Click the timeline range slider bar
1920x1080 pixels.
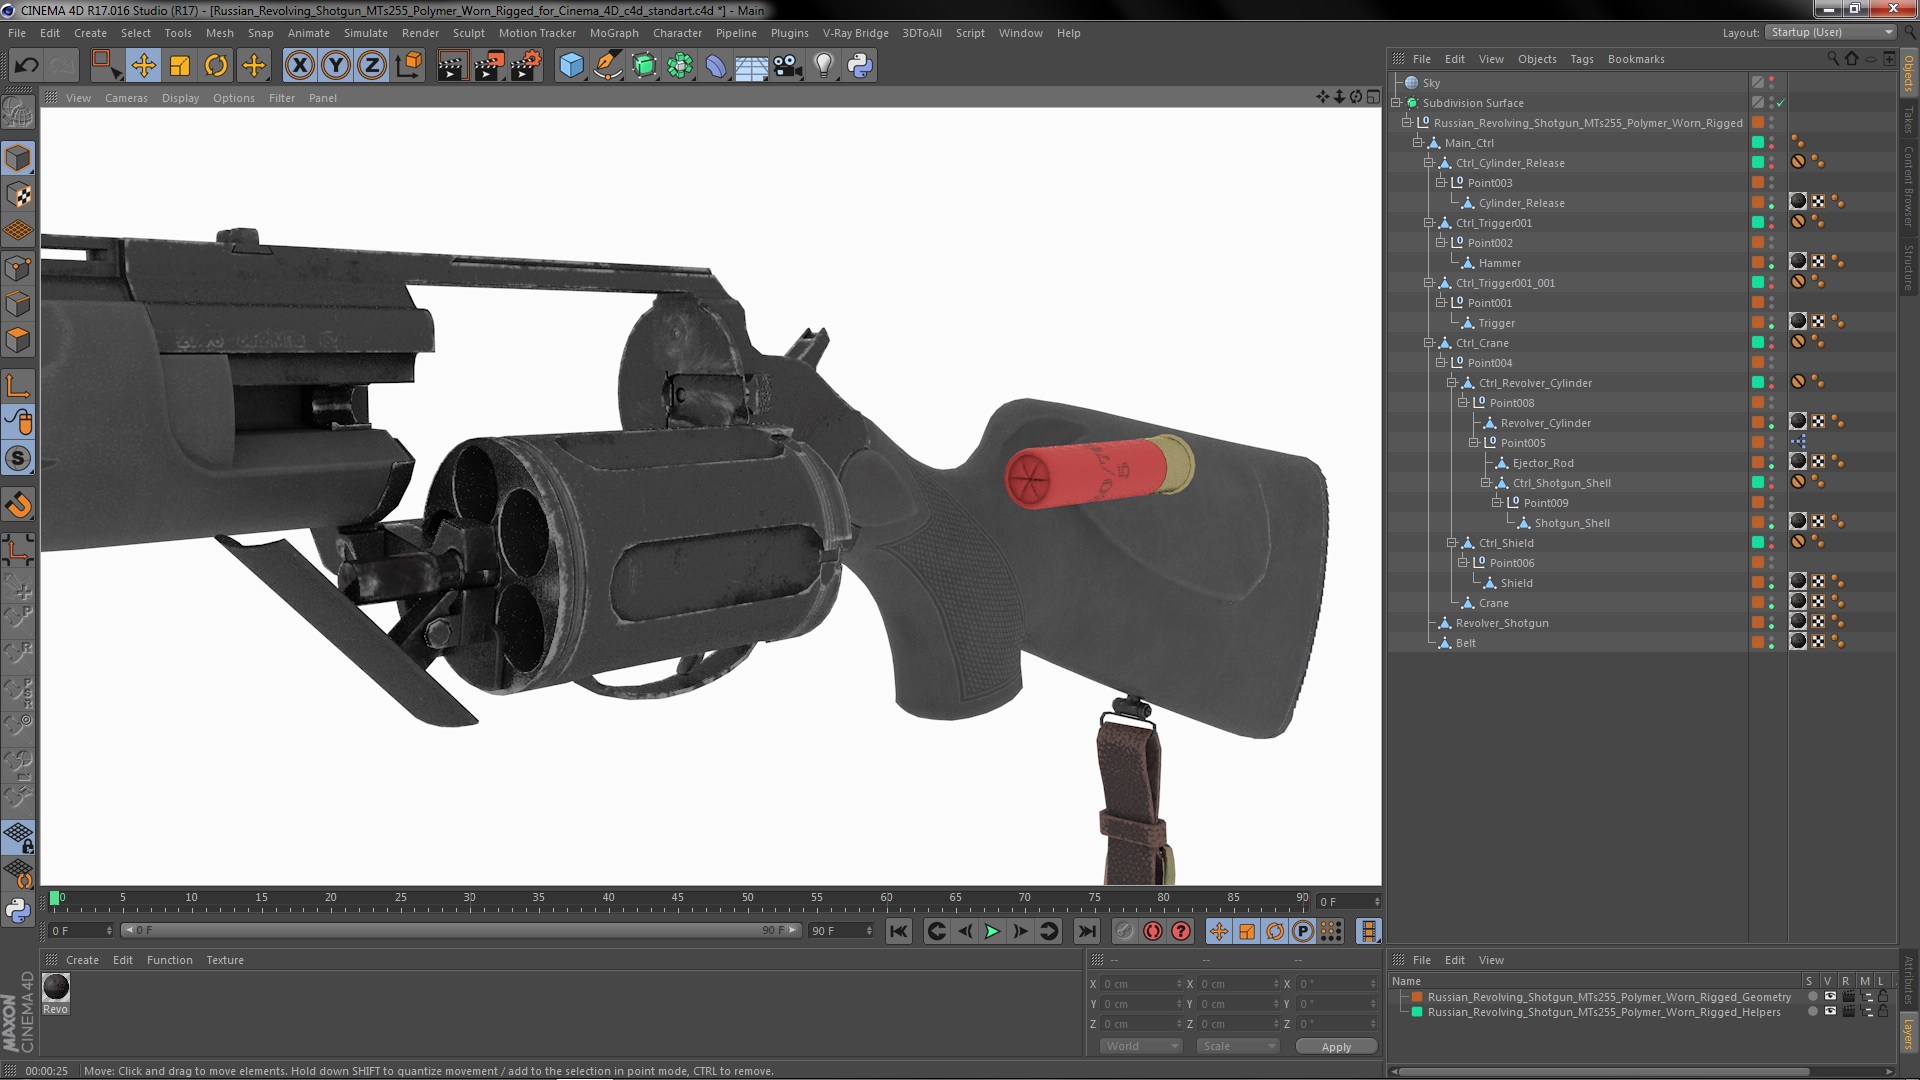click(461, 930)
